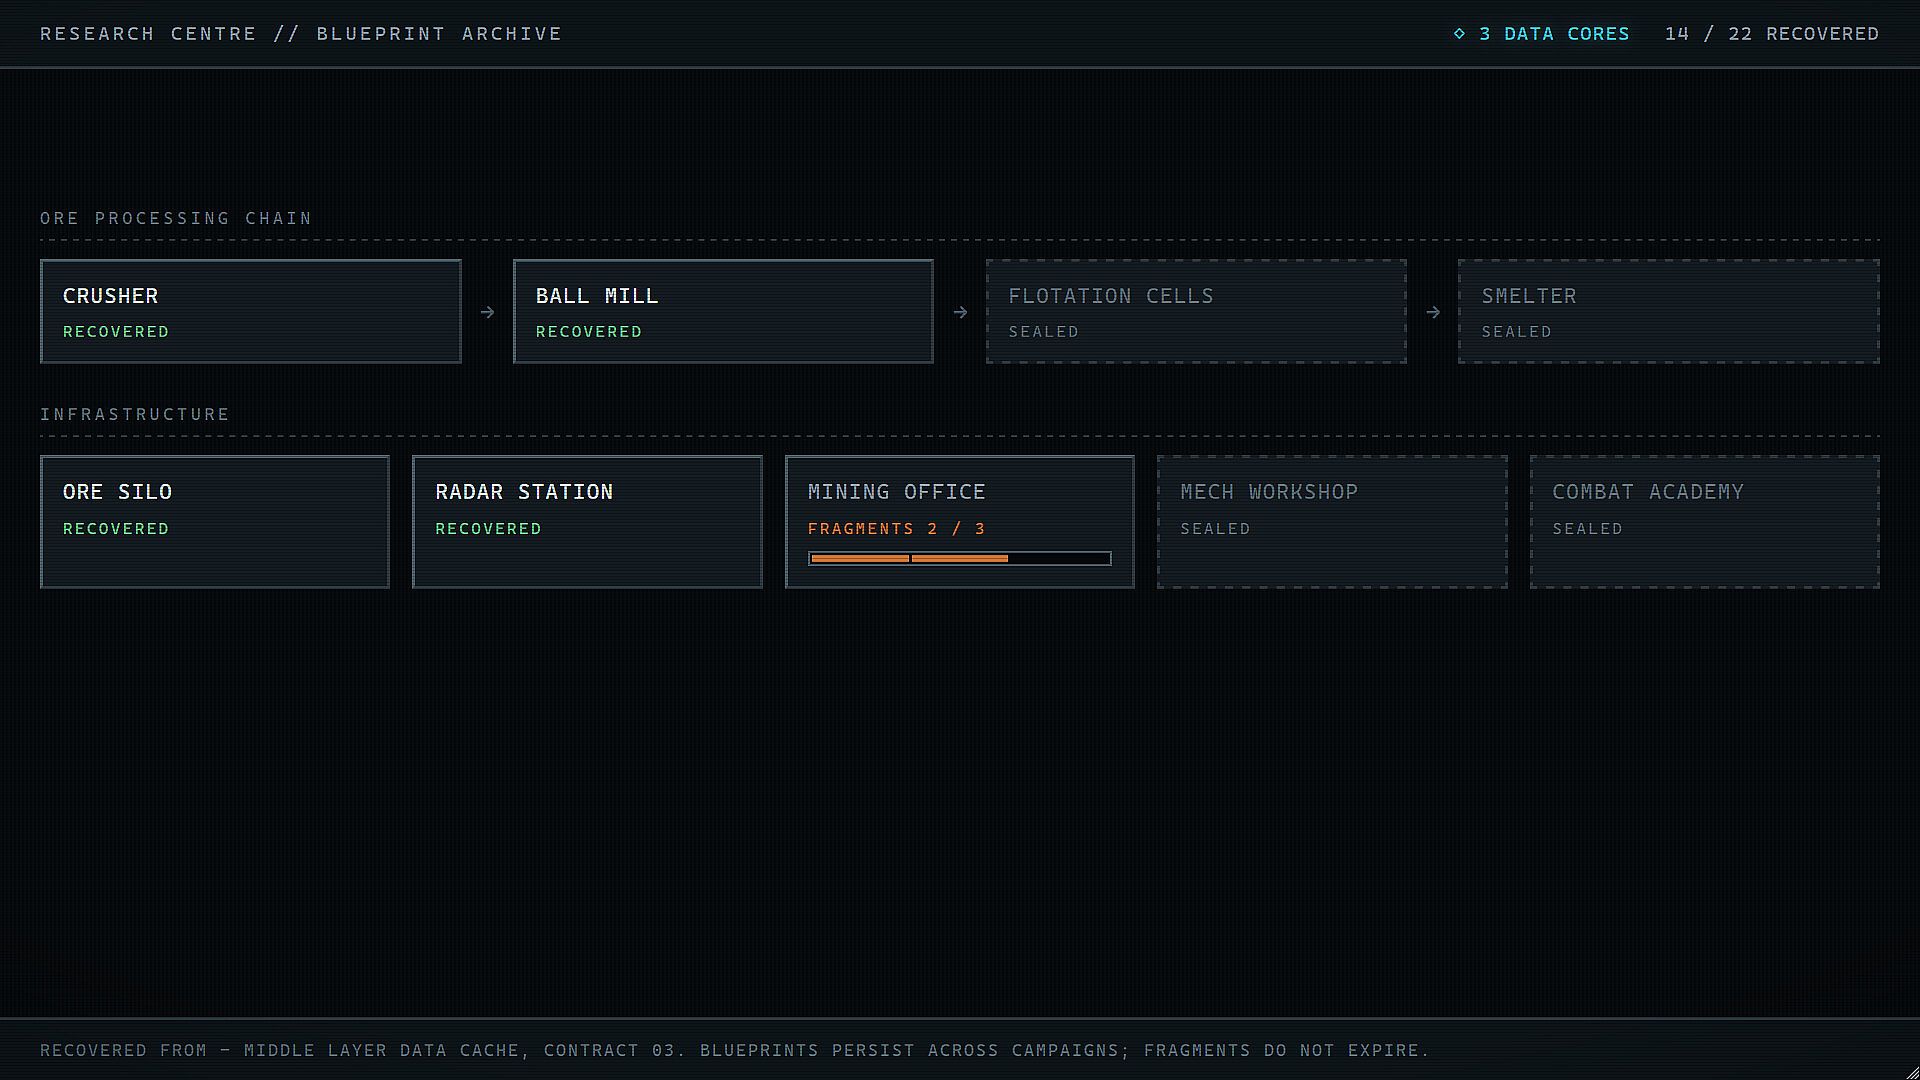1920x1080 pixels.
Task: Click the arrow between Crusher and Ball Mill
Action: [x=487, y=312]
